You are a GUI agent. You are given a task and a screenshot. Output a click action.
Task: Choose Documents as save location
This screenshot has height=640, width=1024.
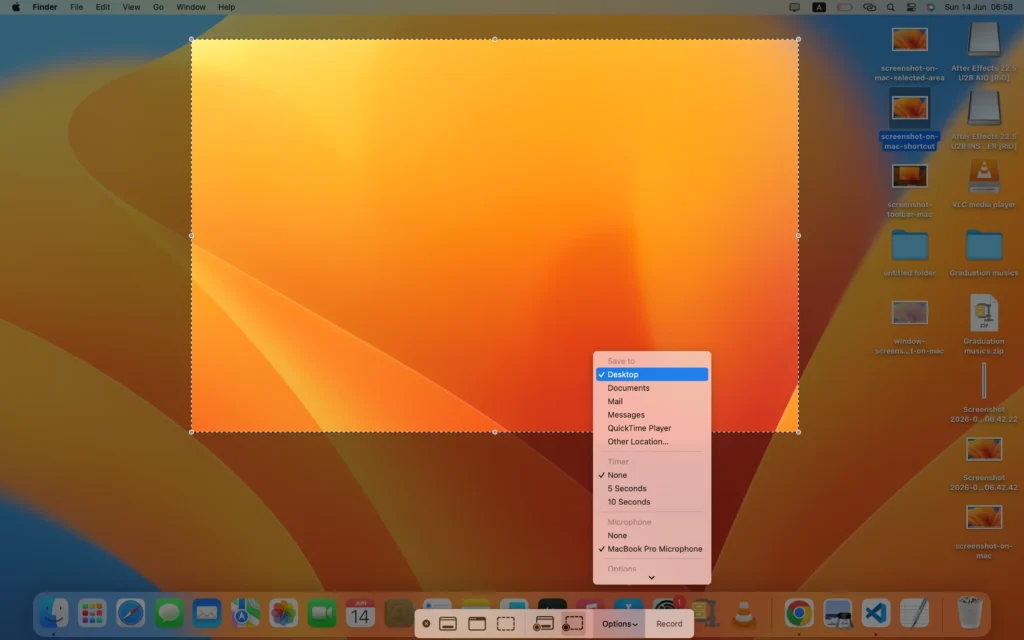(652, 388)
